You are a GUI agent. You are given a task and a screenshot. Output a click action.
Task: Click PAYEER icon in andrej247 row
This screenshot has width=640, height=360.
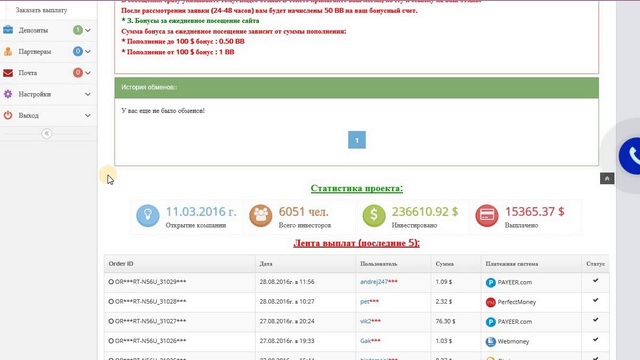(x=490, y=282)
